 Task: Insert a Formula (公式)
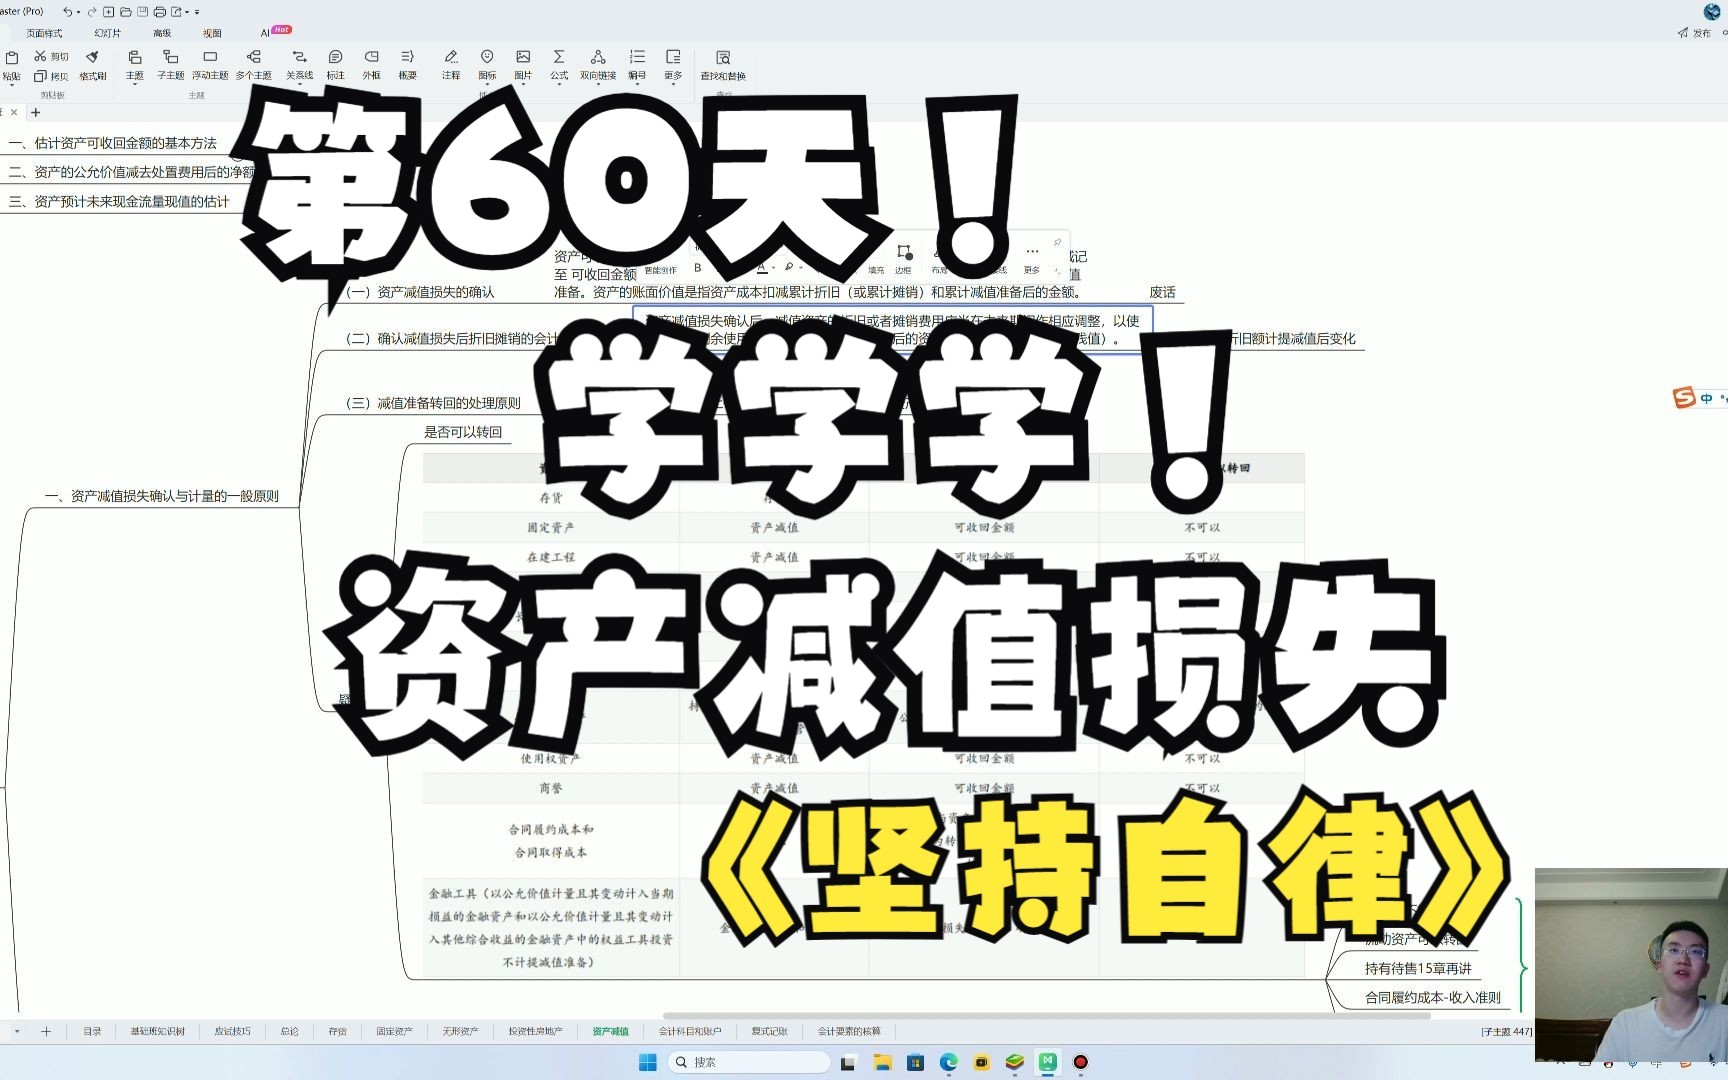tap(559, 64)
